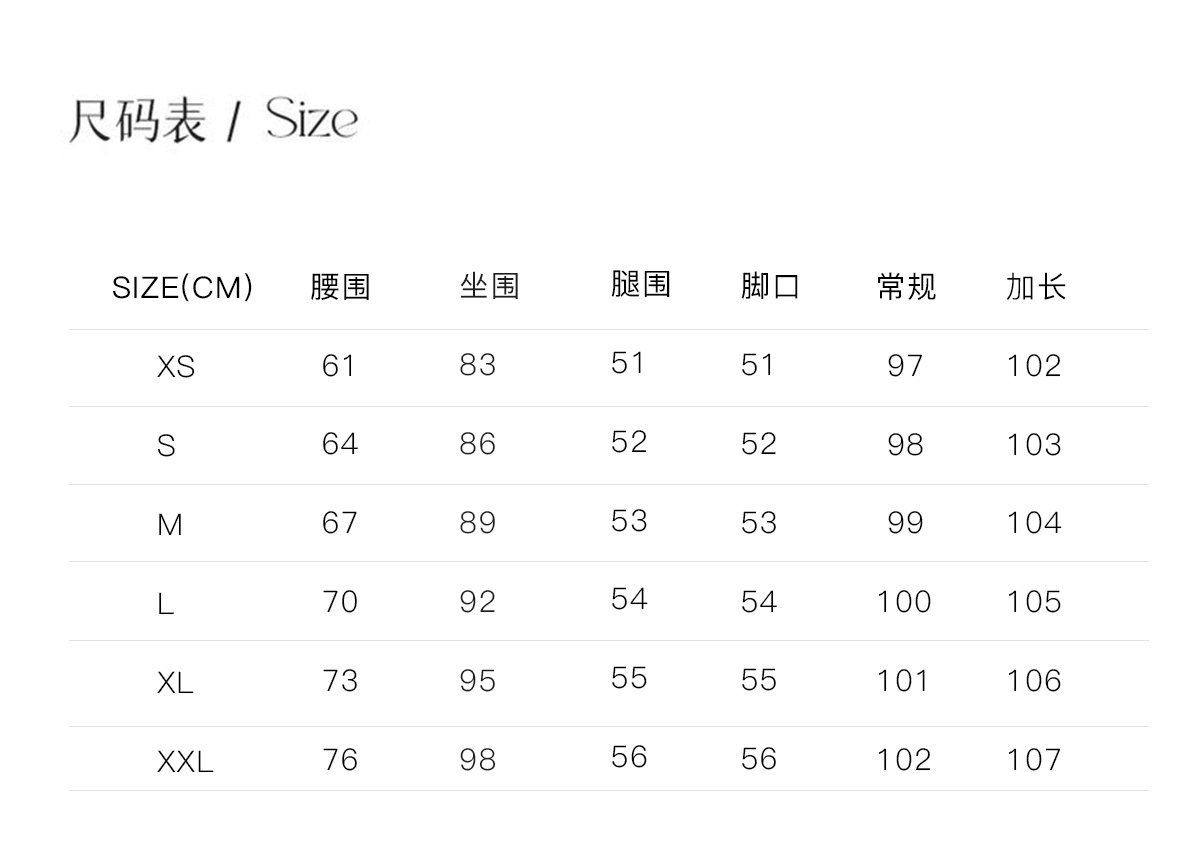
Task: Click the SIZE(CM) column header
Action: (182, 288)
